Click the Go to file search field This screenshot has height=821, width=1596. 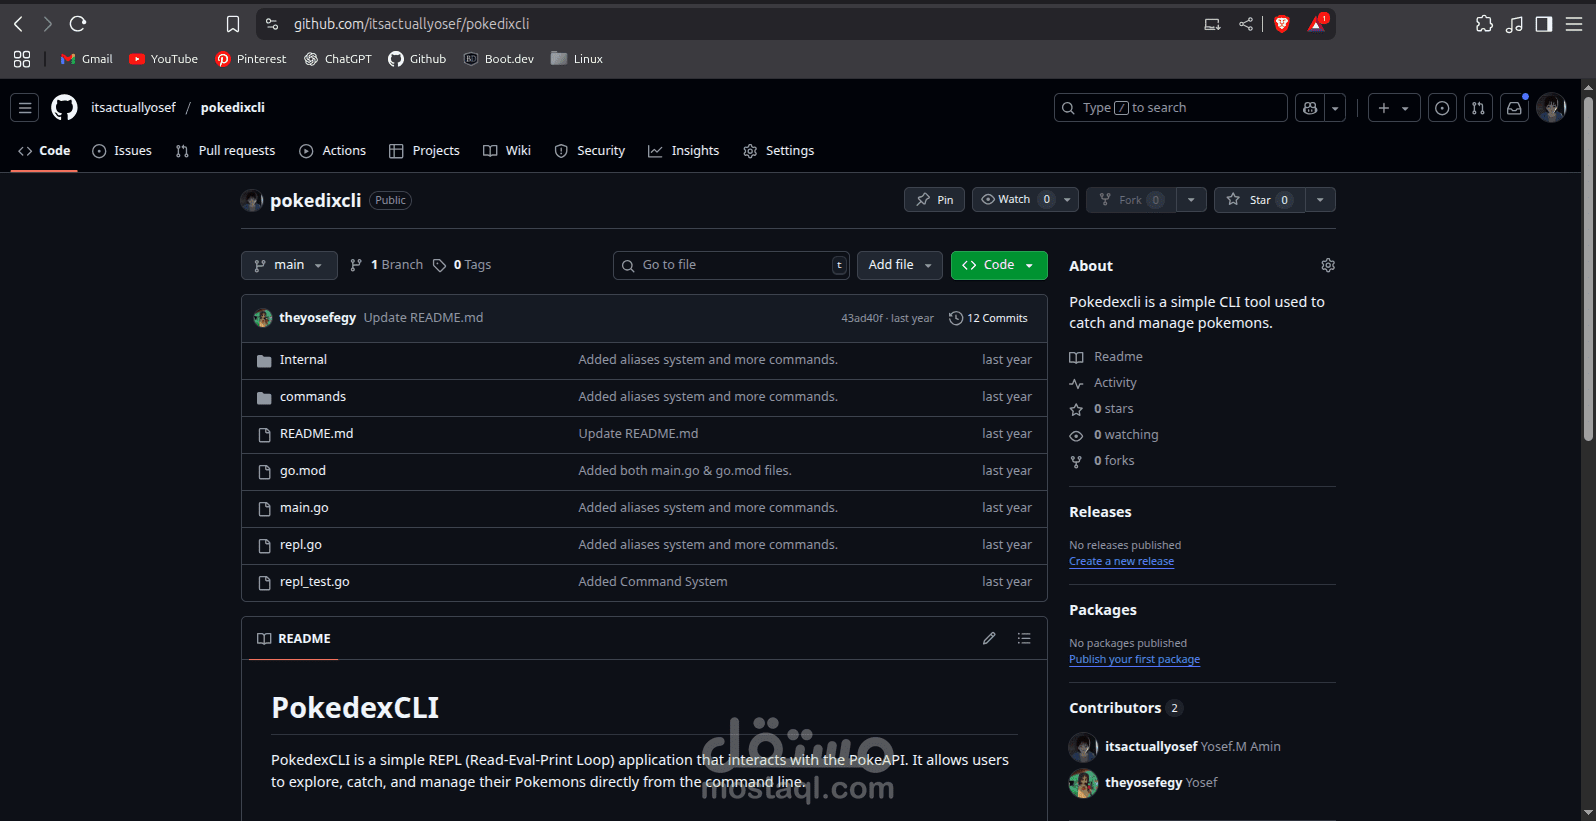click(731, 265)
